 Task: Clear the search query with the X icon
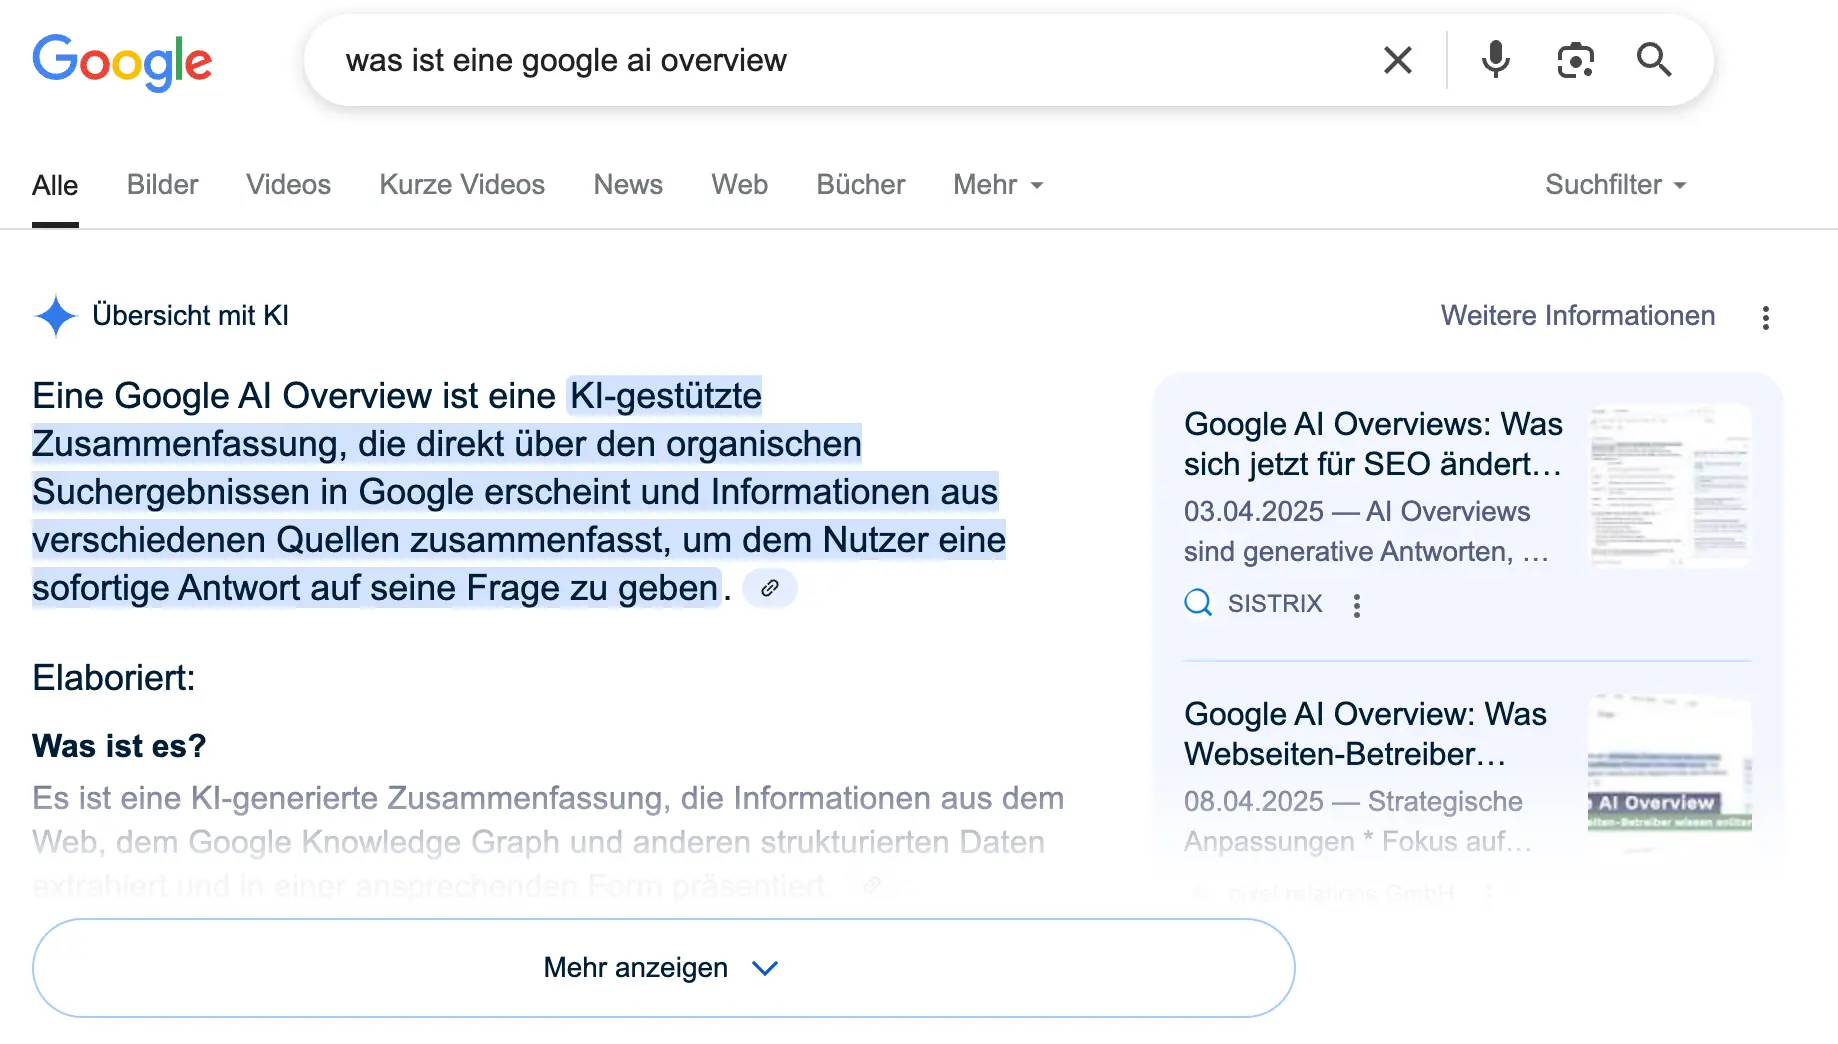tap(1397, 60)
